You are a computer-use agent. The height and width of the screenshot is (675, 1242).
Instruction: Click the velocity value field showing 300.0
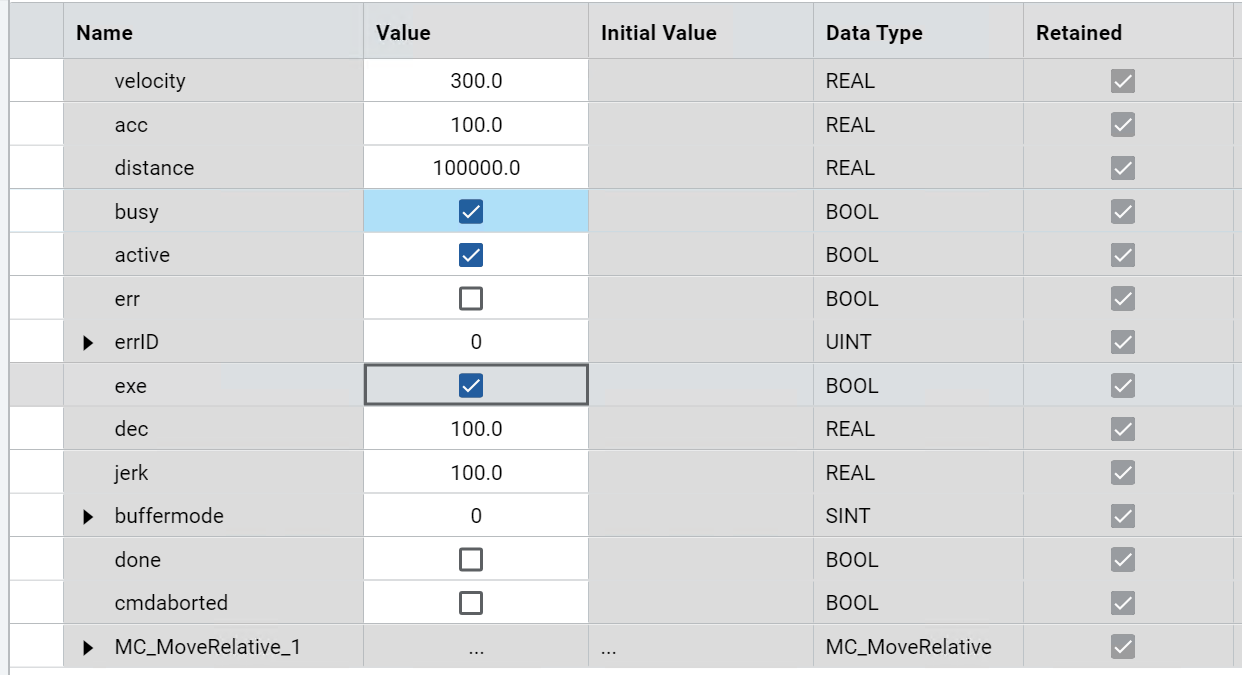(x=476, y=81)
